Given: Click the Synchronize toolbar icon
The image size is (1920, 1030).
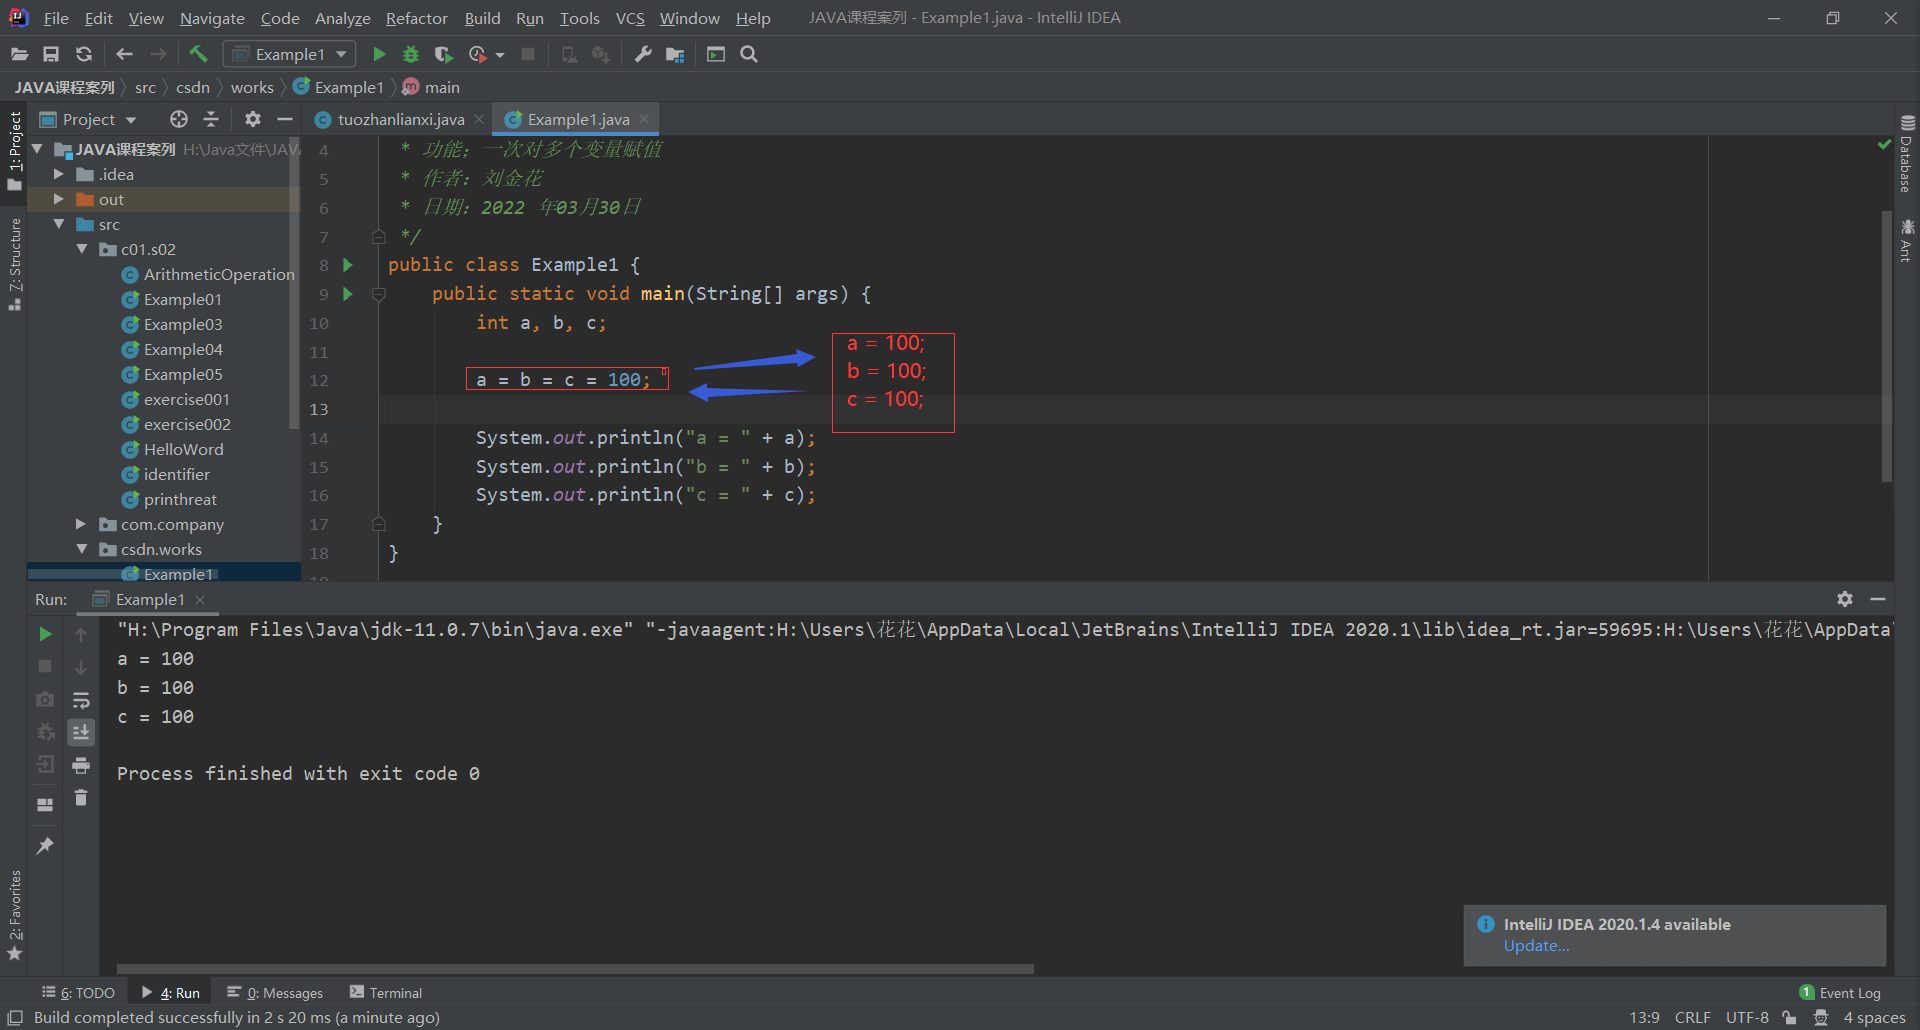Looking at the screenshot, I should point(84,54).
